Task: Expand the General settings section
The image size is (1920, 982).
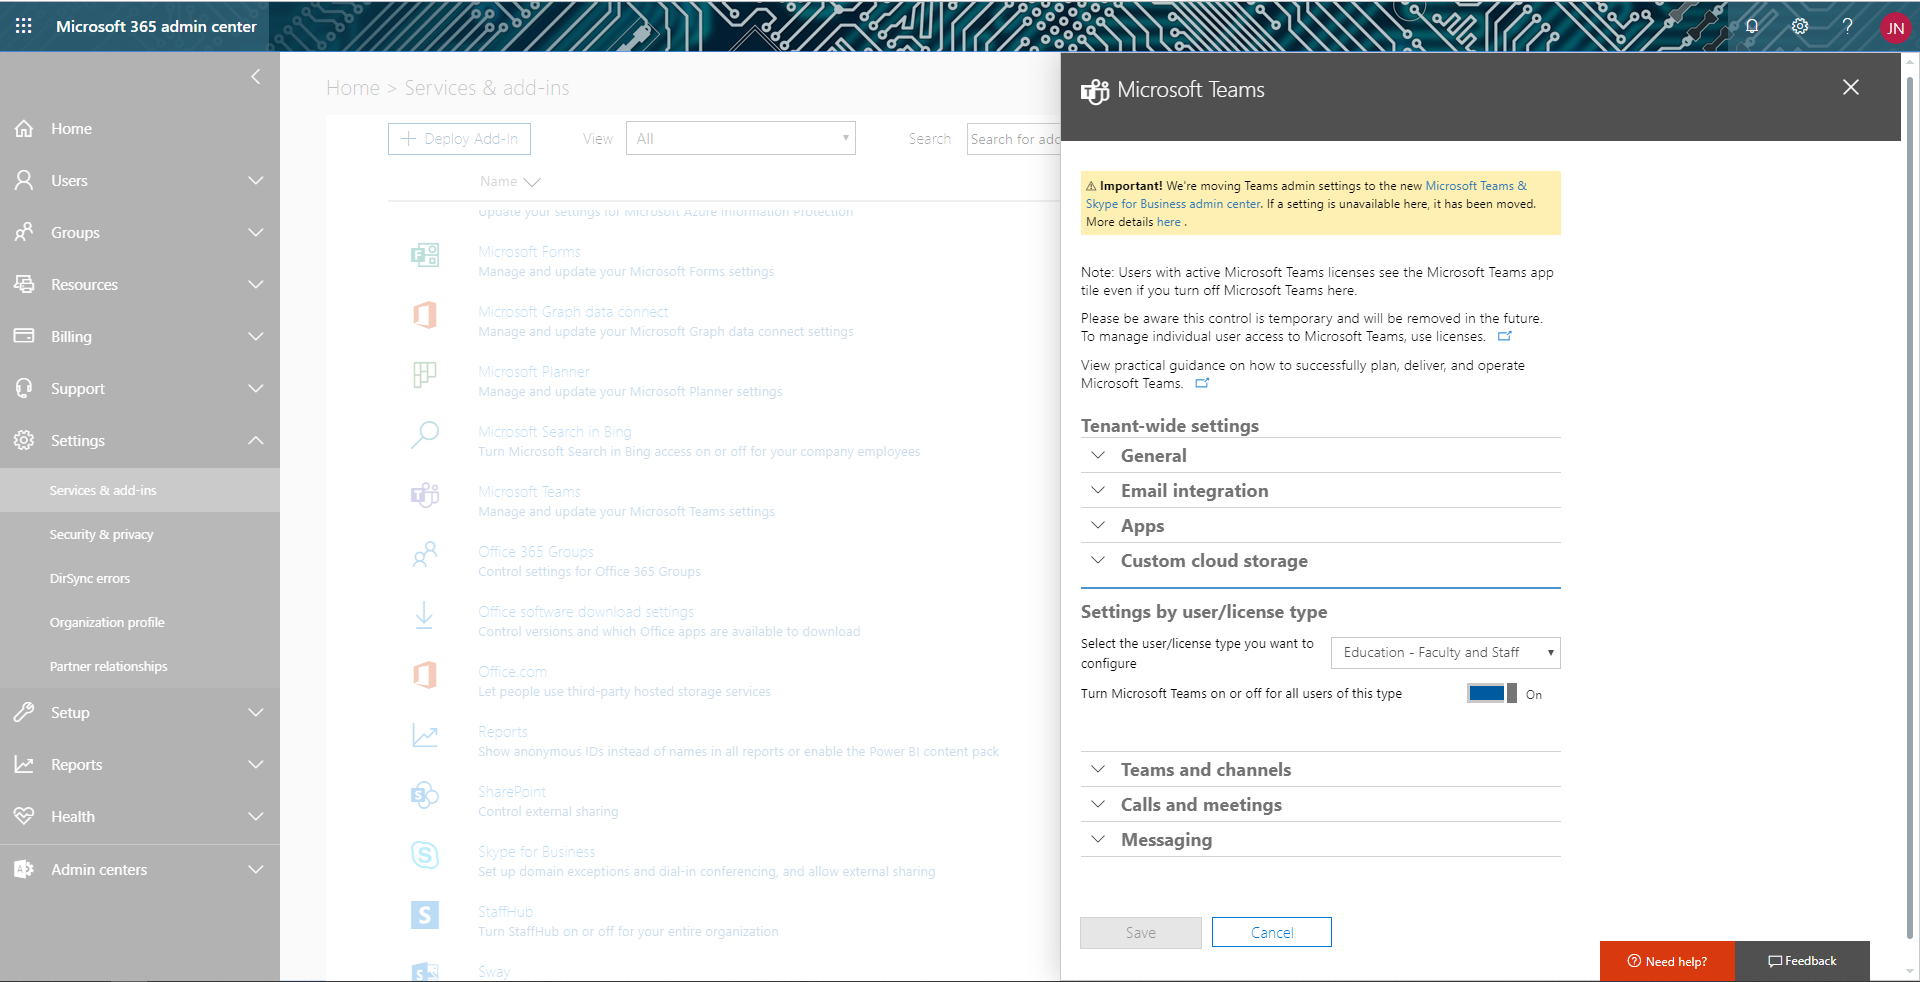Action: pyautogui.click(x=1320, y=455)
